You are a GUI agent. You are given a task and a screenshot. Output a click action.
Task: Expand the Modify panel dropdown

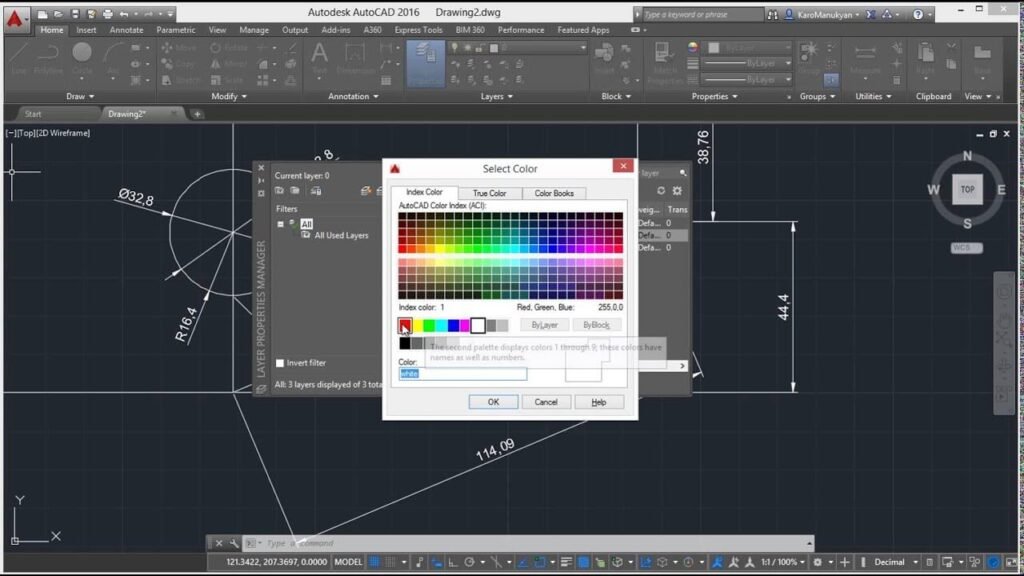click(x=229, y=97)
